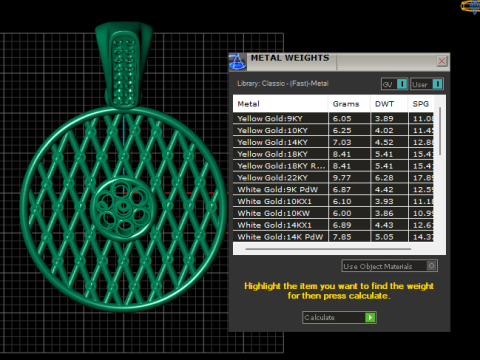480x360 pixels.
Task: Enable Use Object Materials option
Action: tap(389, 266)
